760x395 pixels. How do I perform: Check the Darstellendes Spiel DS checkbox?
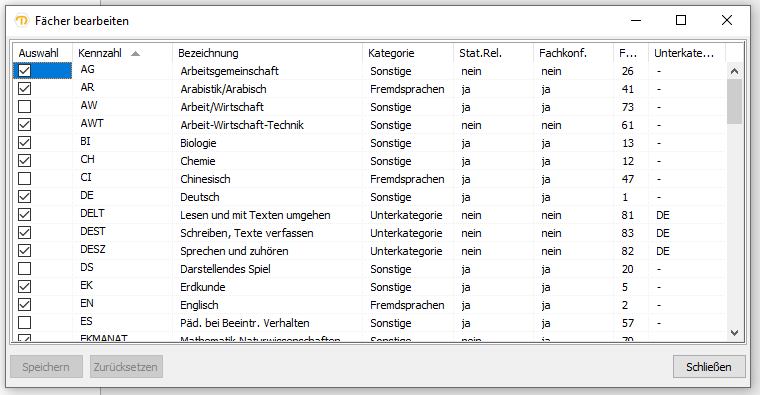24,269
